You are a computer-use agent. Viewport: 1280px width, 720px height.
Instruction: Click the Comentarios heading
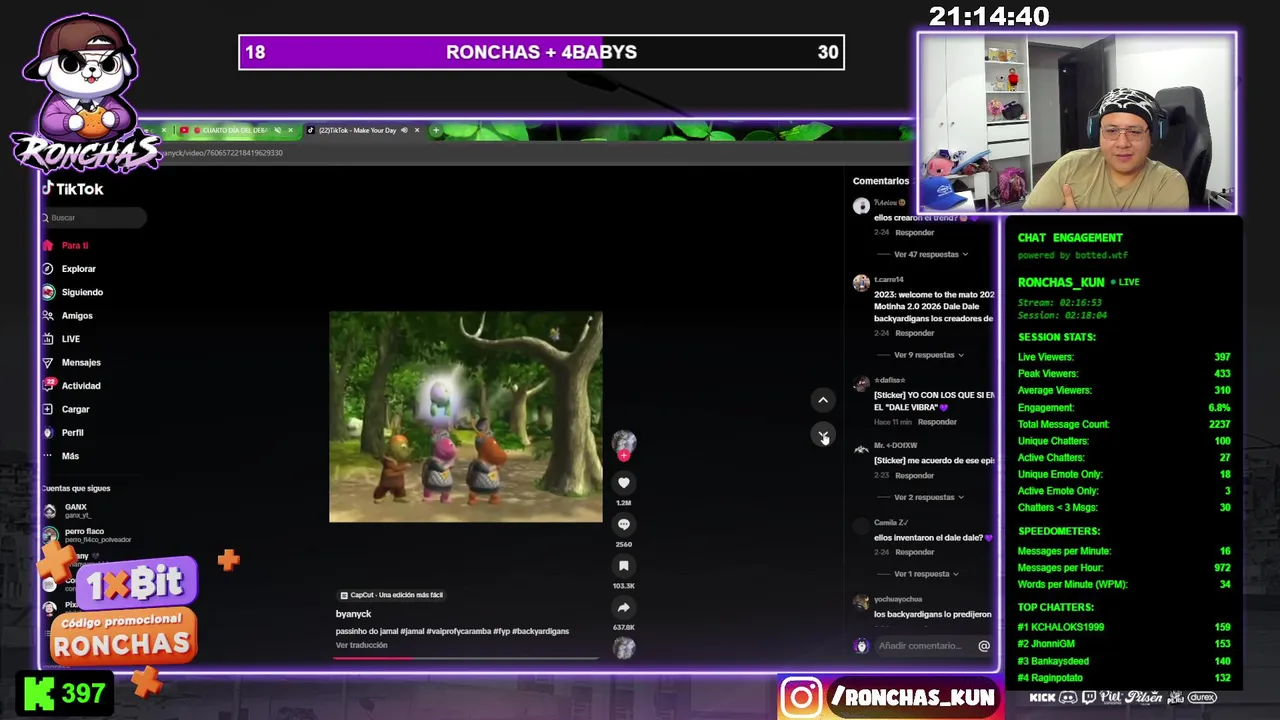pyautogui.click(x=881, y=181)
